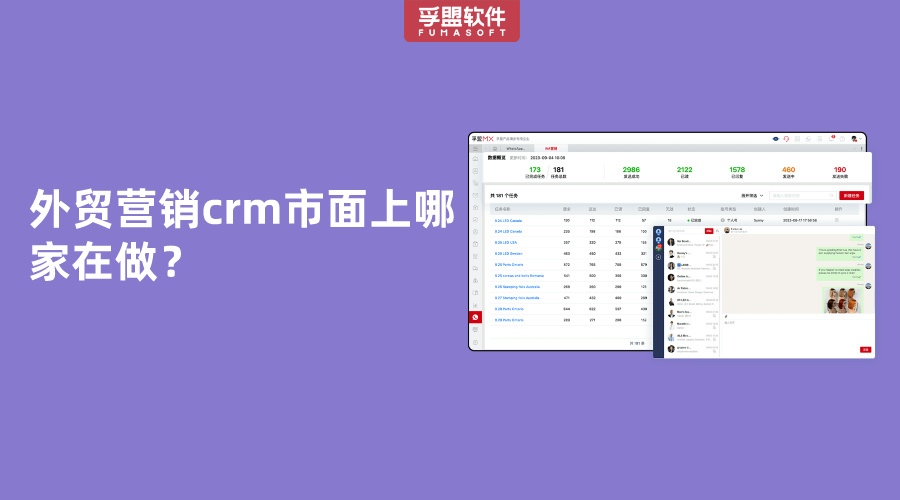
Task: Click the 2122 read statistic
Action: tap(684, 172)
